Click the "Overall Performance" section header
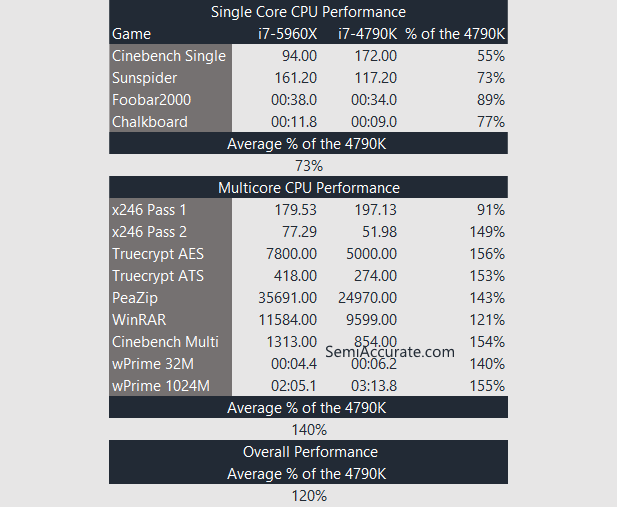The width and height of the screenshot is (617, 507). click(310, 452)
